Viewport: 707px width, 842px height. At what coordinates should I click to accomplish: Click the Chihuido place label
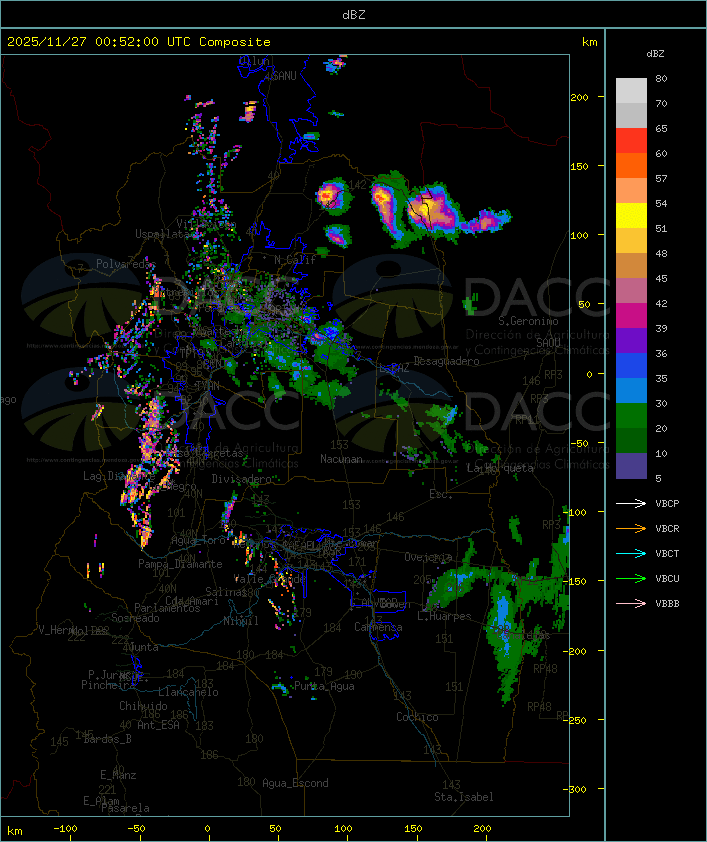tap(143, 706)
